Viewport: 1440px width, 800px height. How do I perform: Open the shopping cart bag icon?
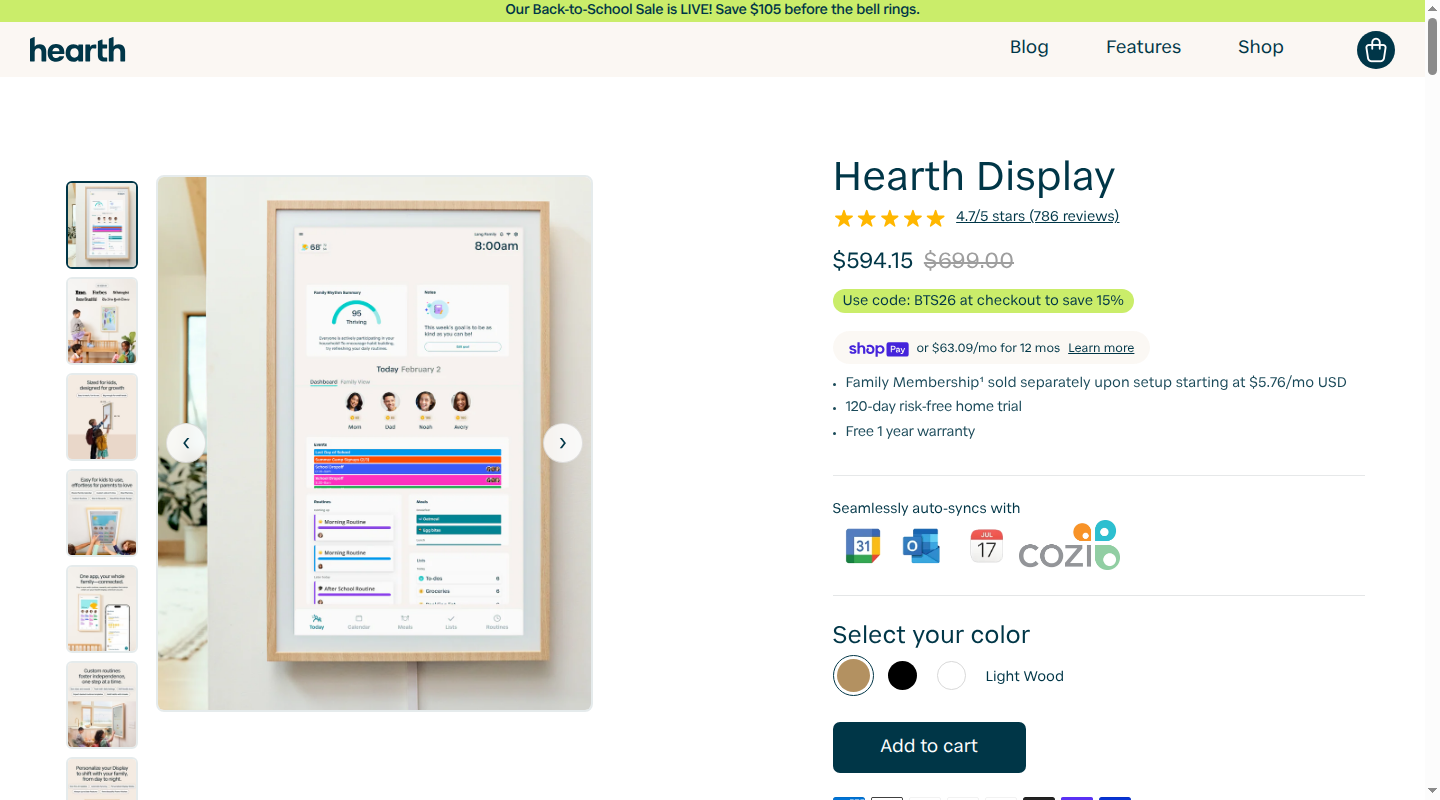tap(1375, 50)
